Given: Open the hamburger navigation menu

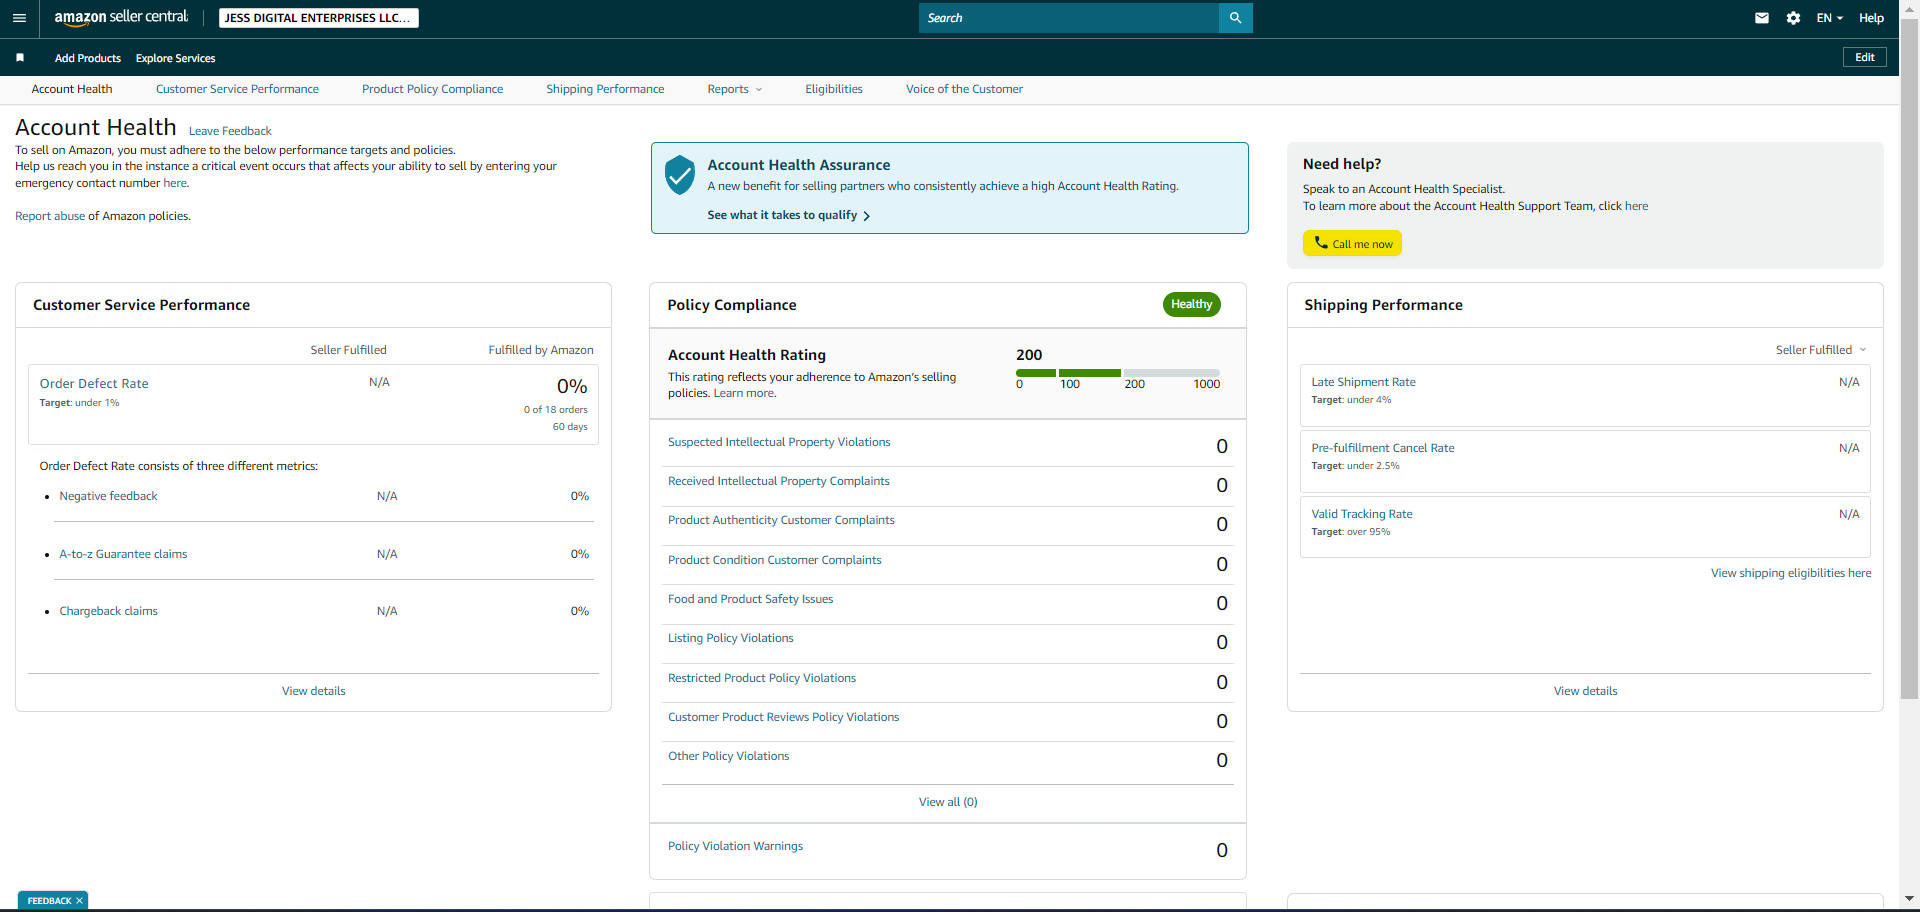Looking at the screenshot, I should coord(19,18).
